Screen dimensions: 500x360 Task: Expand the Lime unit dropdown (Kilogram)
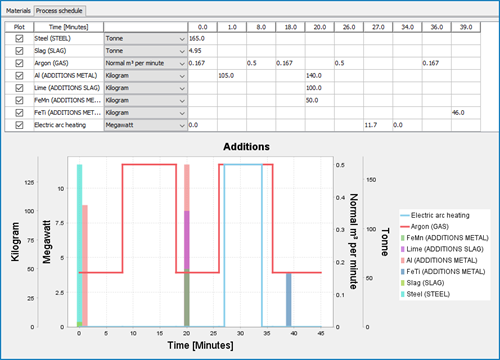[x=145, y=88]
